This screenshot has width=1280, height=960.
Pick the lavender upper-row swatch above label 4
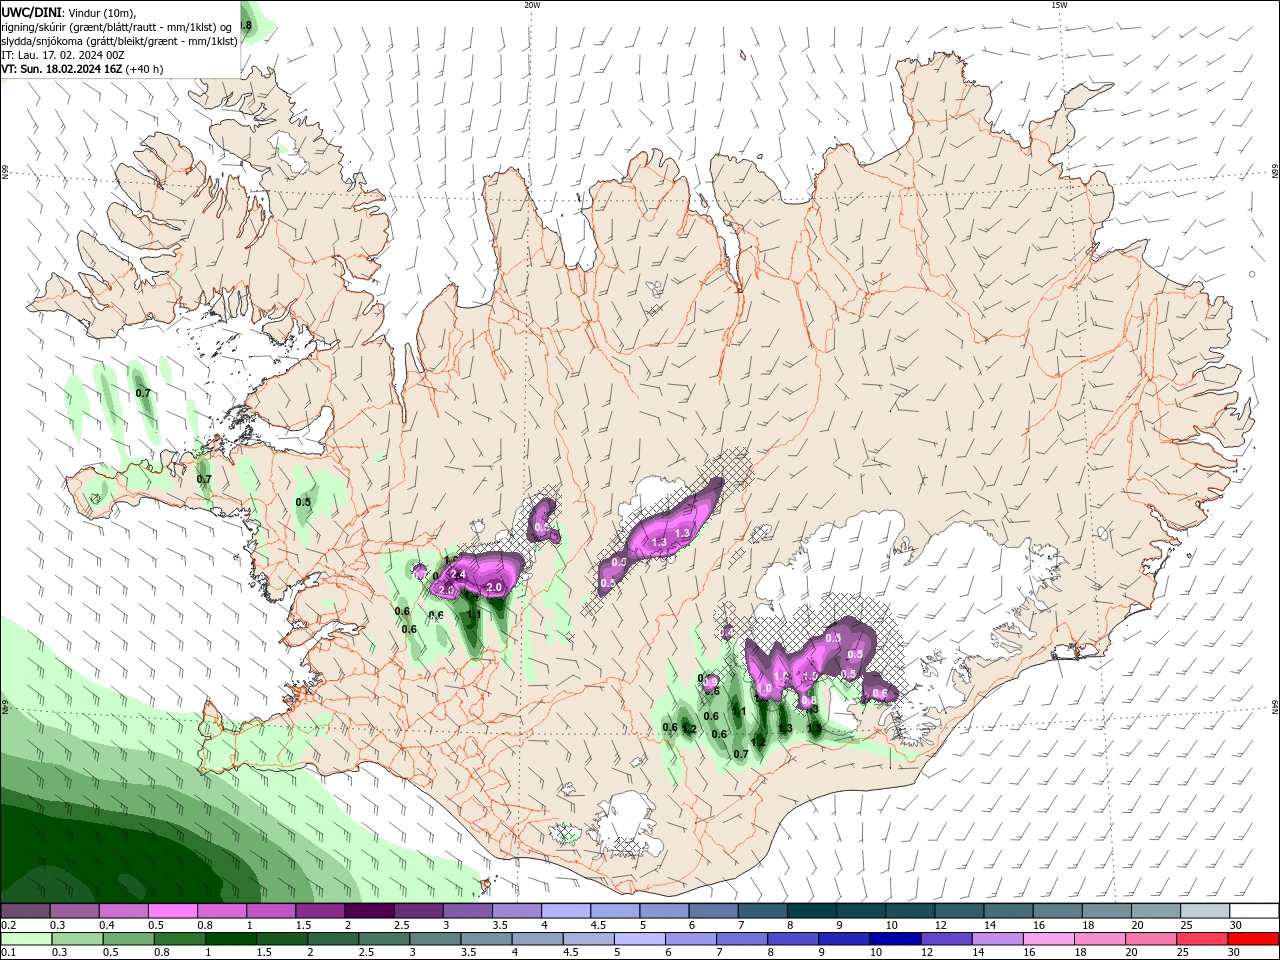click(x=564, y=911)
